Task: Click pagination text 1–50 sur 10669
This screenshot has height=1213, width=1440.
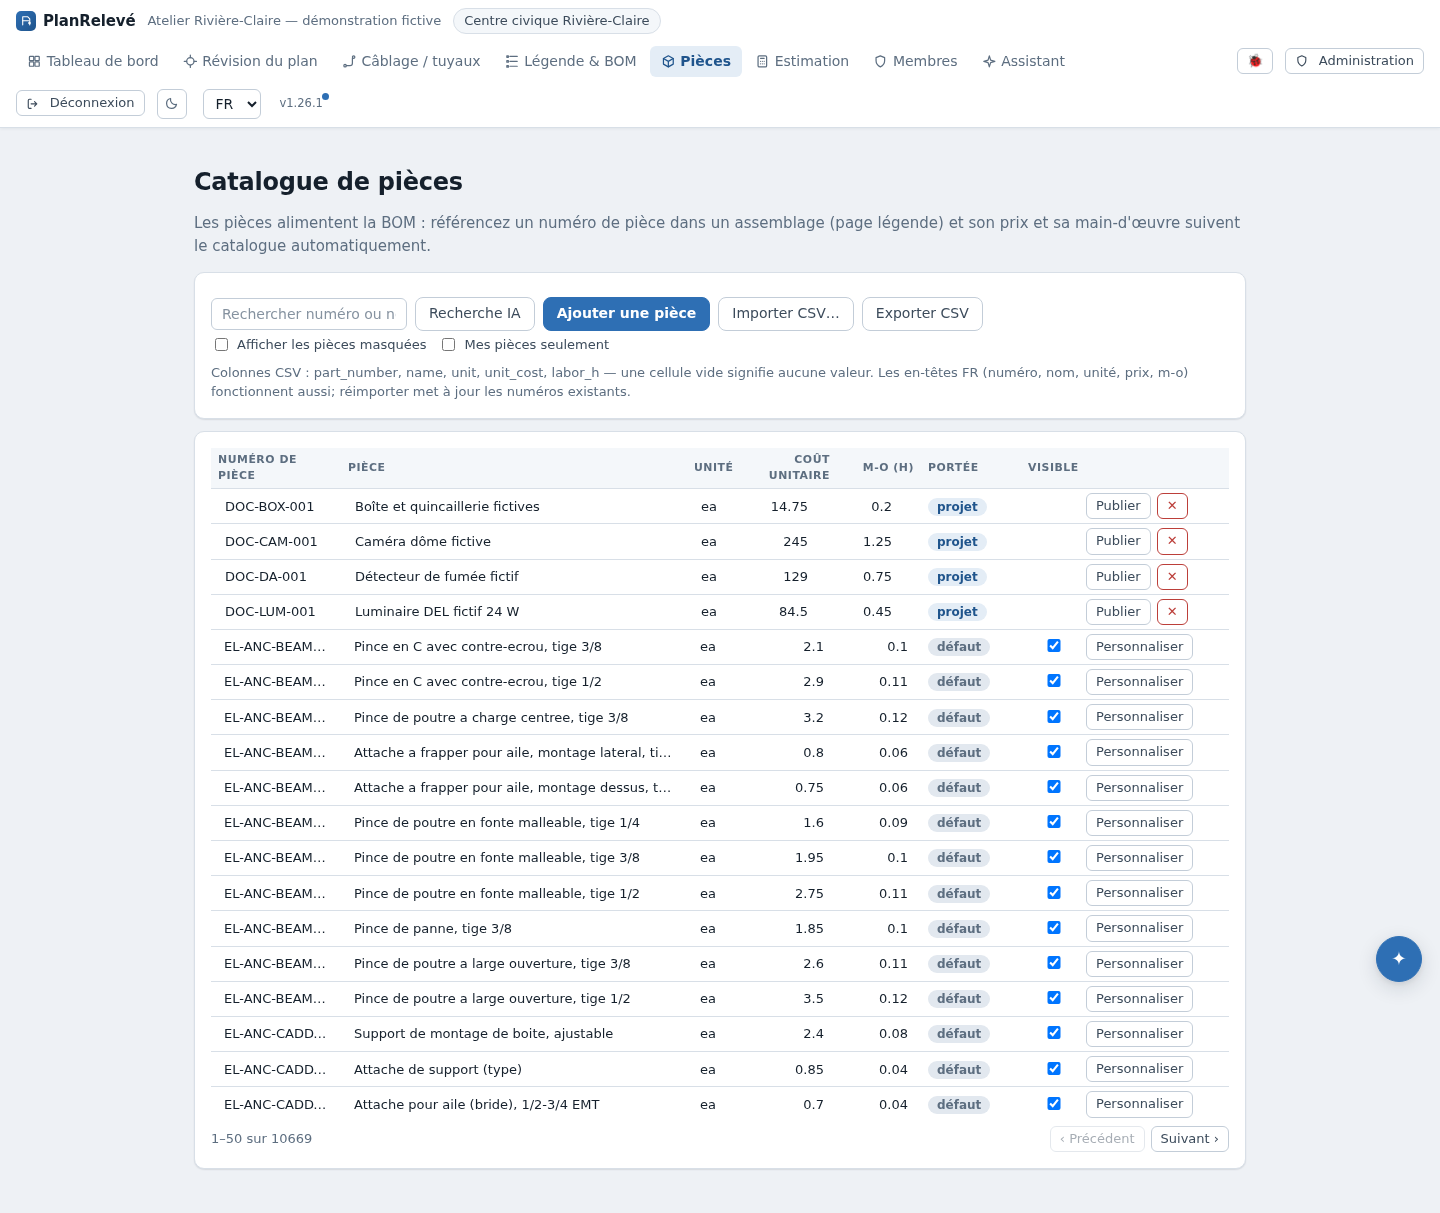Action: (261, 1139)
